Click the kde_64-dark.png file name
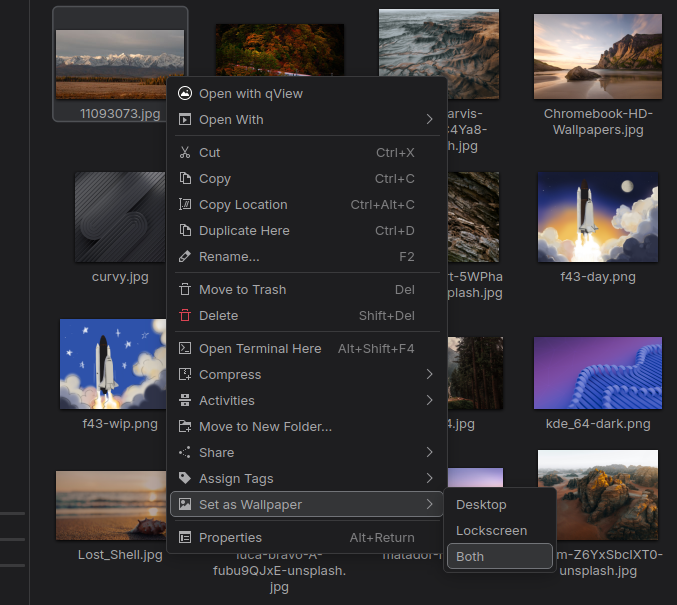 [598, 424]
